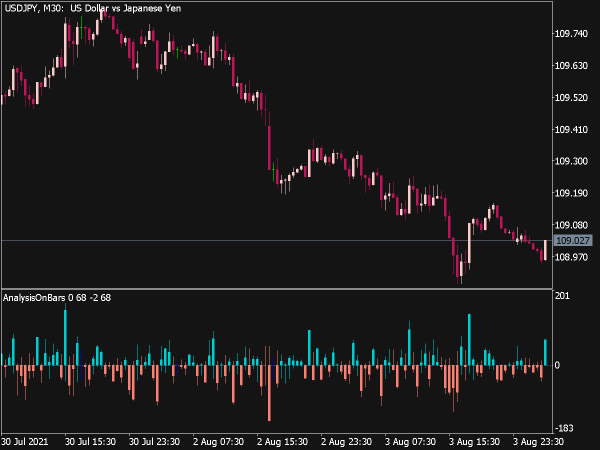The image size is (600, 450).
Task: Click the 2 Aug 07:30 time label
Action: pos(218,442)
